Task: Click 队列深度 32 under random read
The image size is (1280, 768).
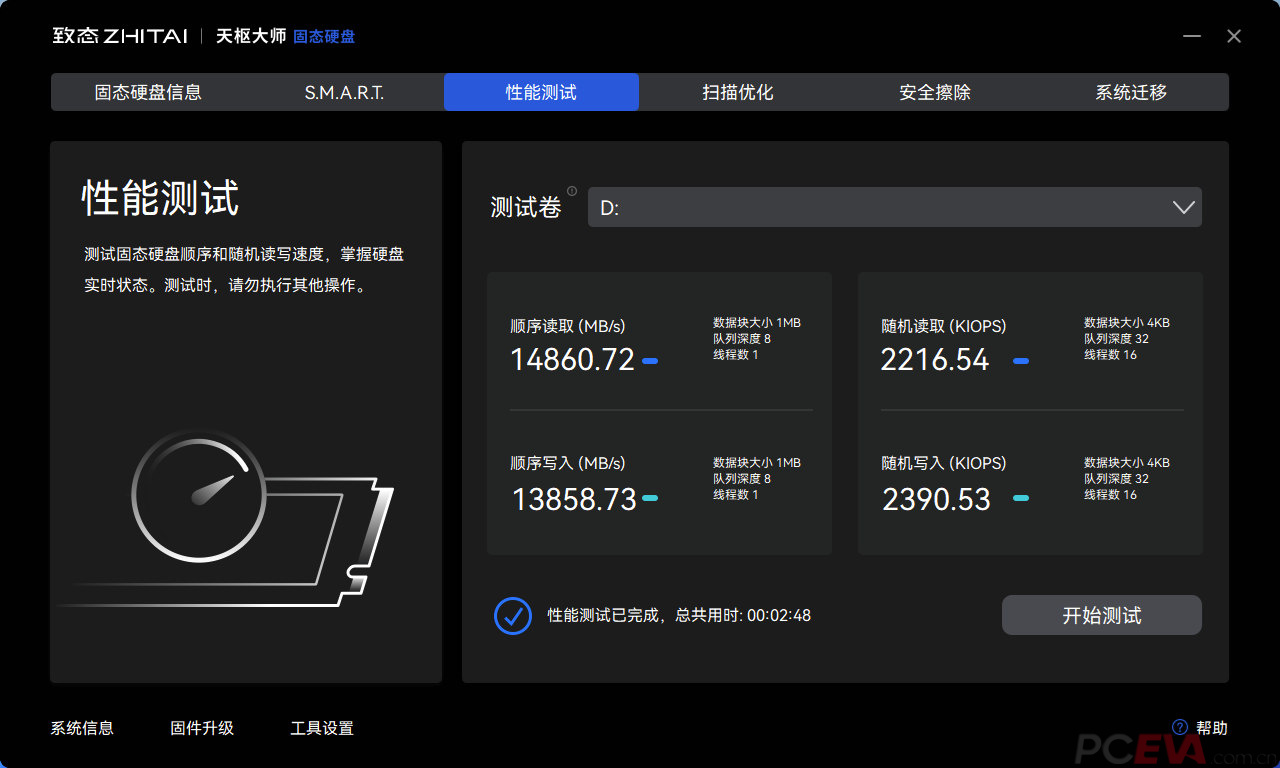Action: [x=1117, y=339]
